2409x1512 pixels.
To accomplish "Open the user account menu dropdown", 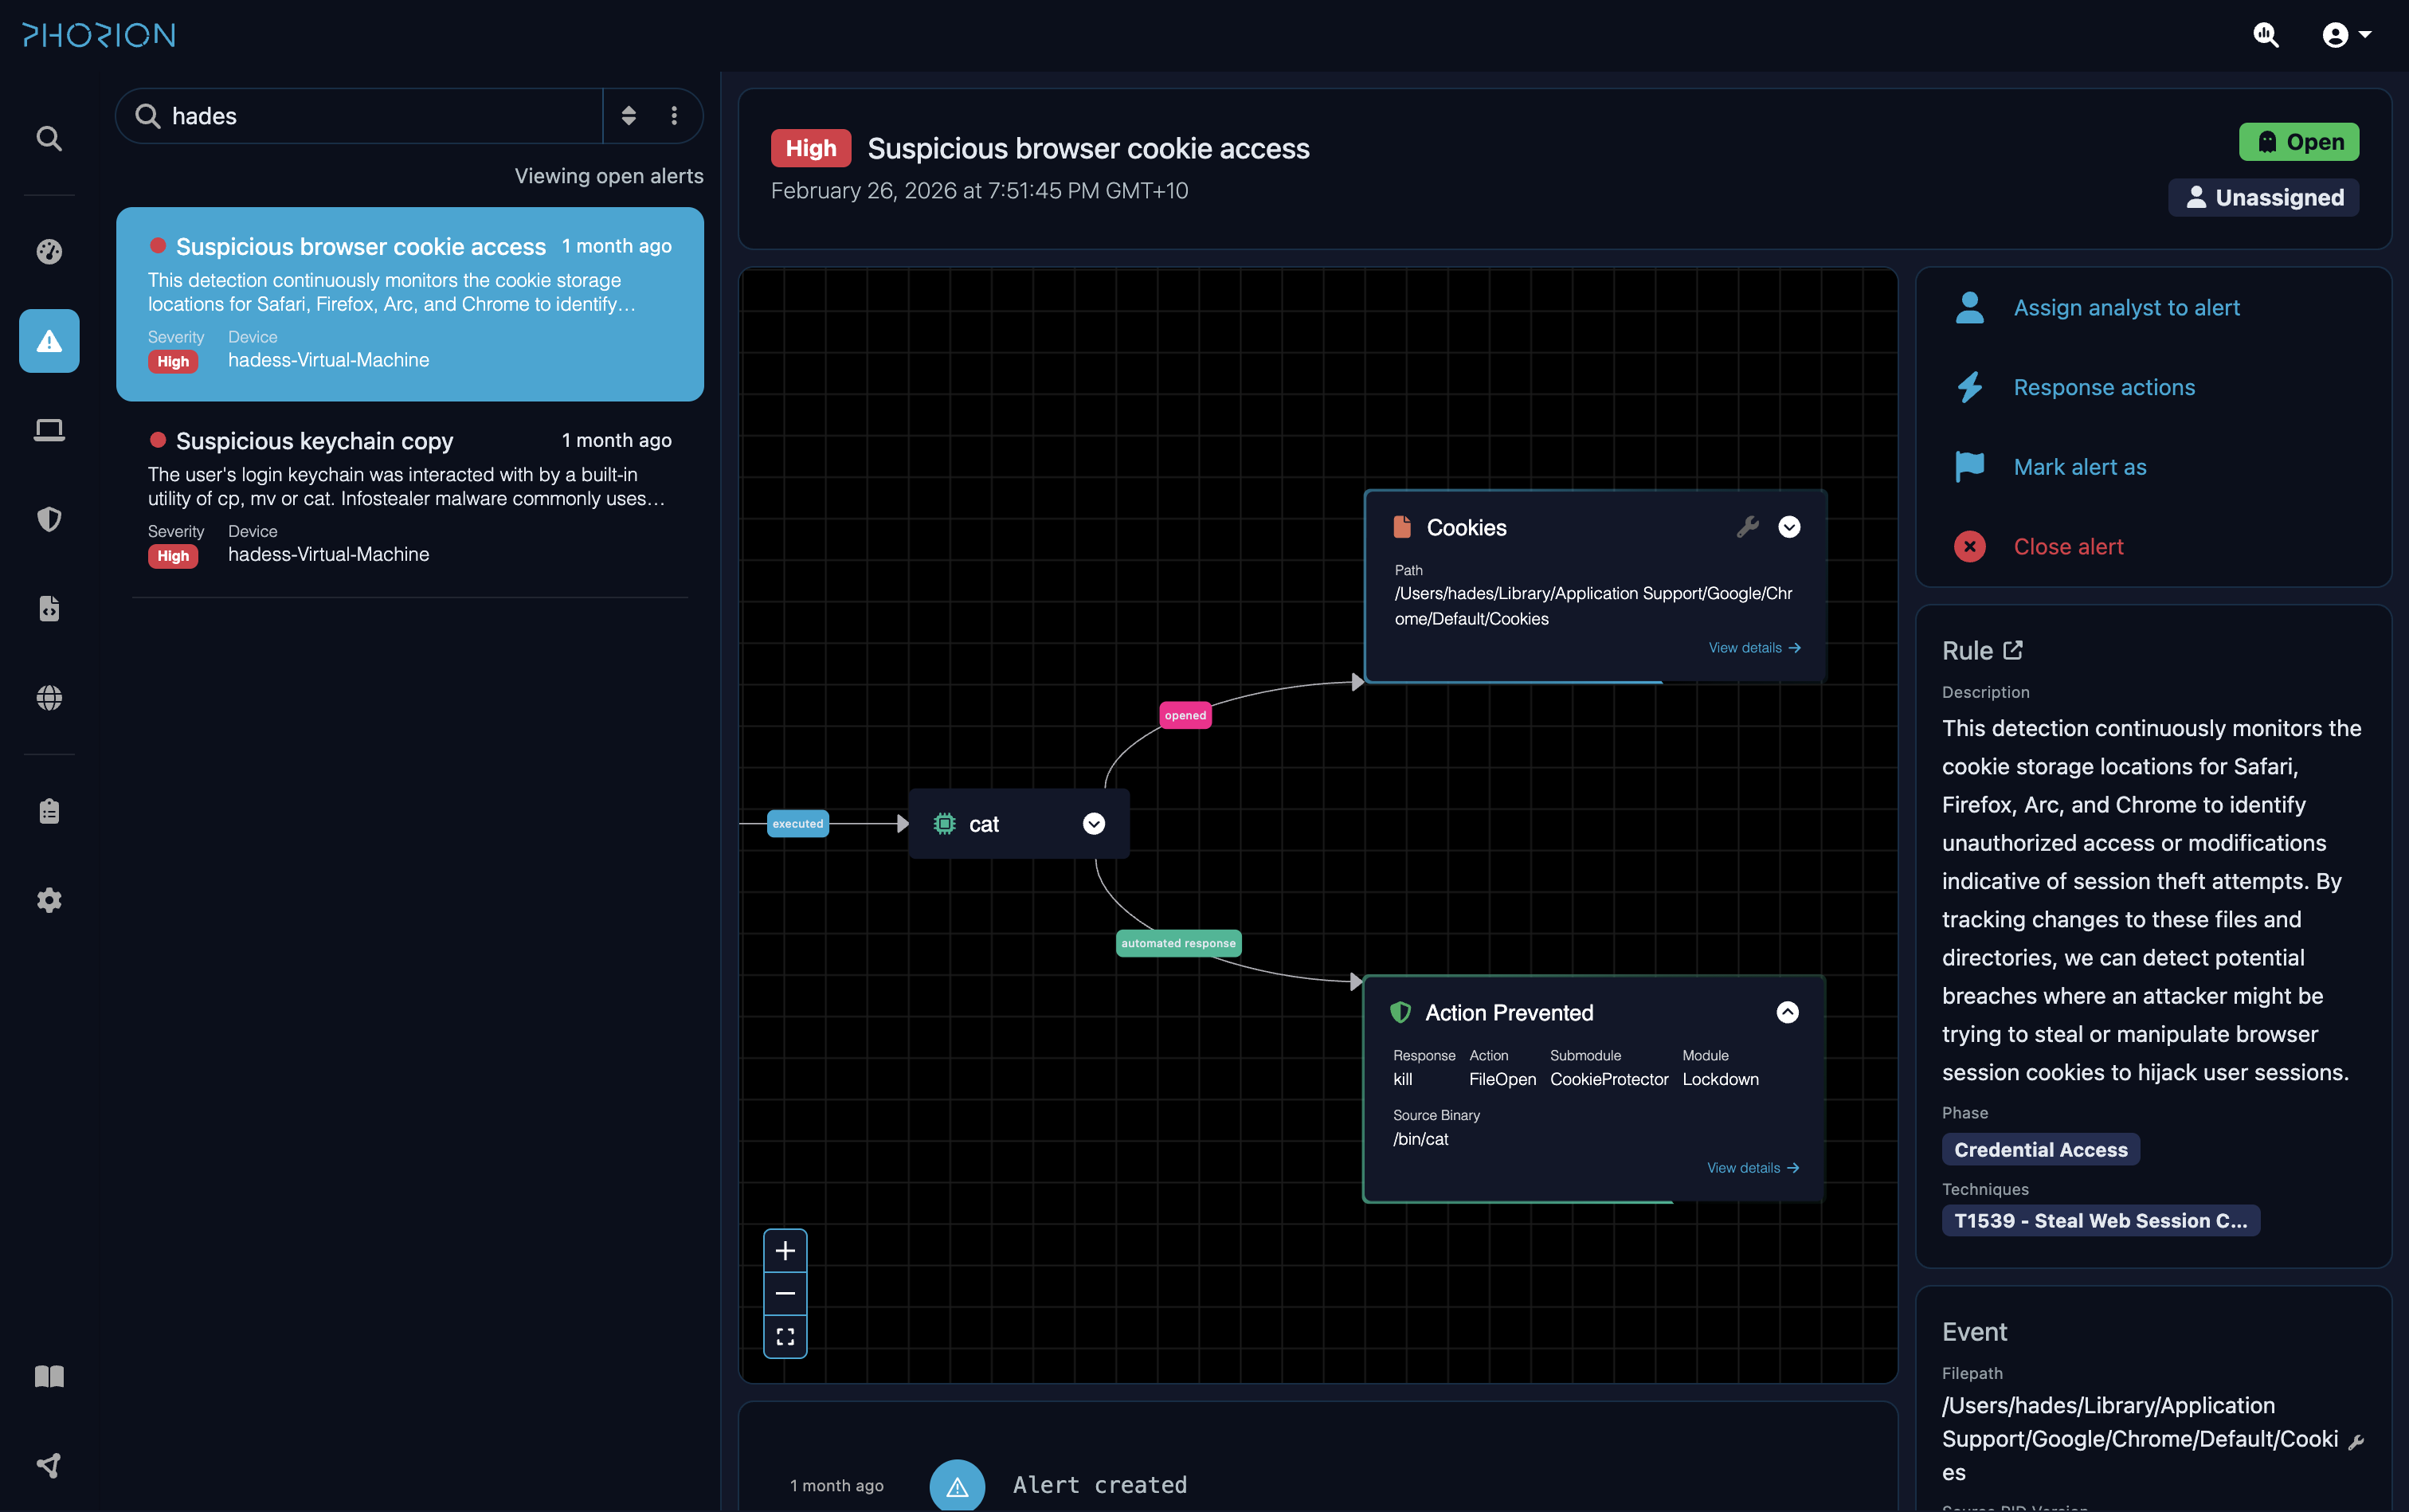I will coord(2344,35).
